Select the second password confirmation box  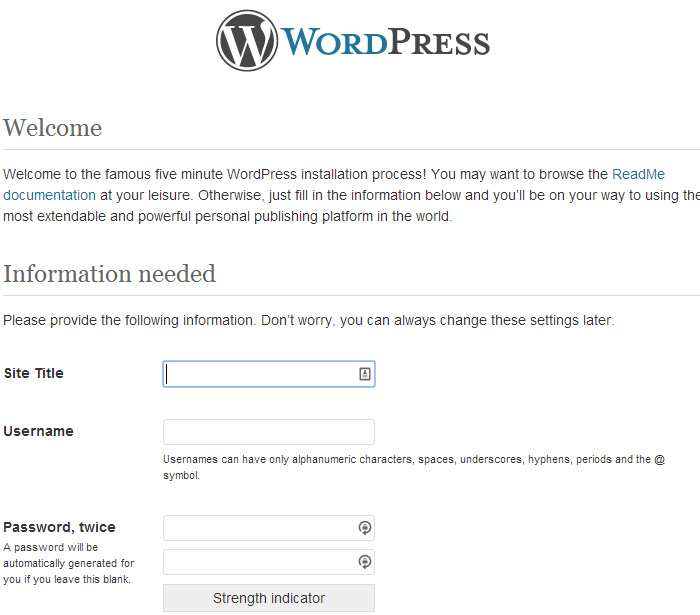click(x=269, y=562)
